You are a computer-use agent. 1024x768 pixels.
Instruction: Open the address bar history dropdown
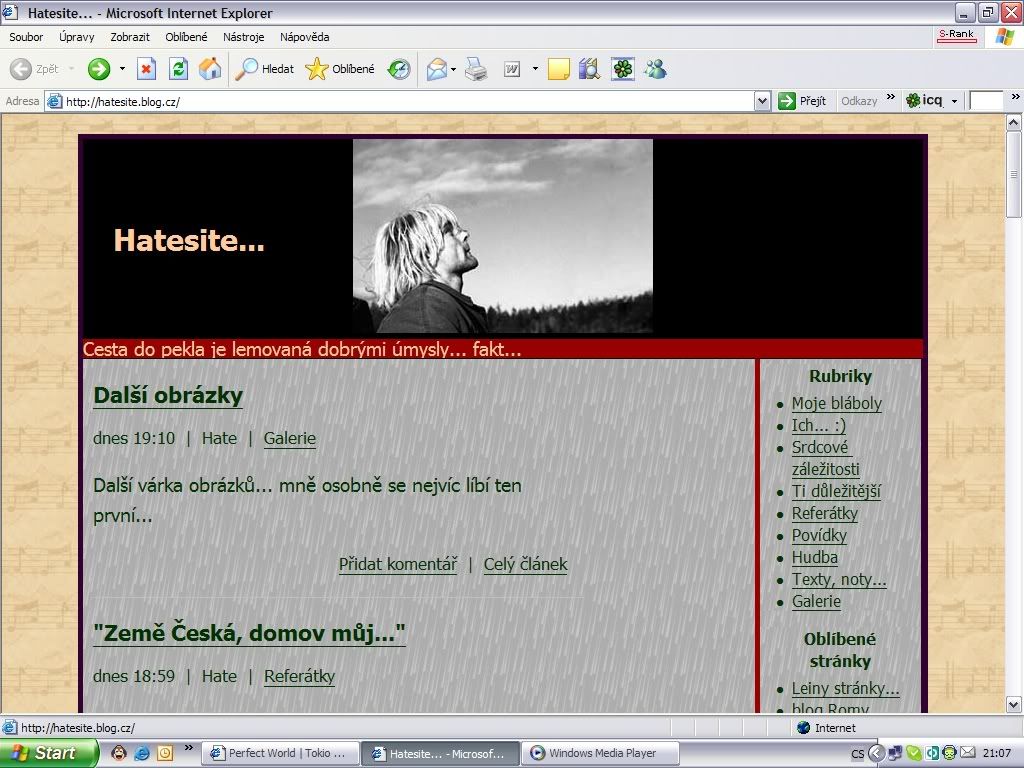(762, 100)
